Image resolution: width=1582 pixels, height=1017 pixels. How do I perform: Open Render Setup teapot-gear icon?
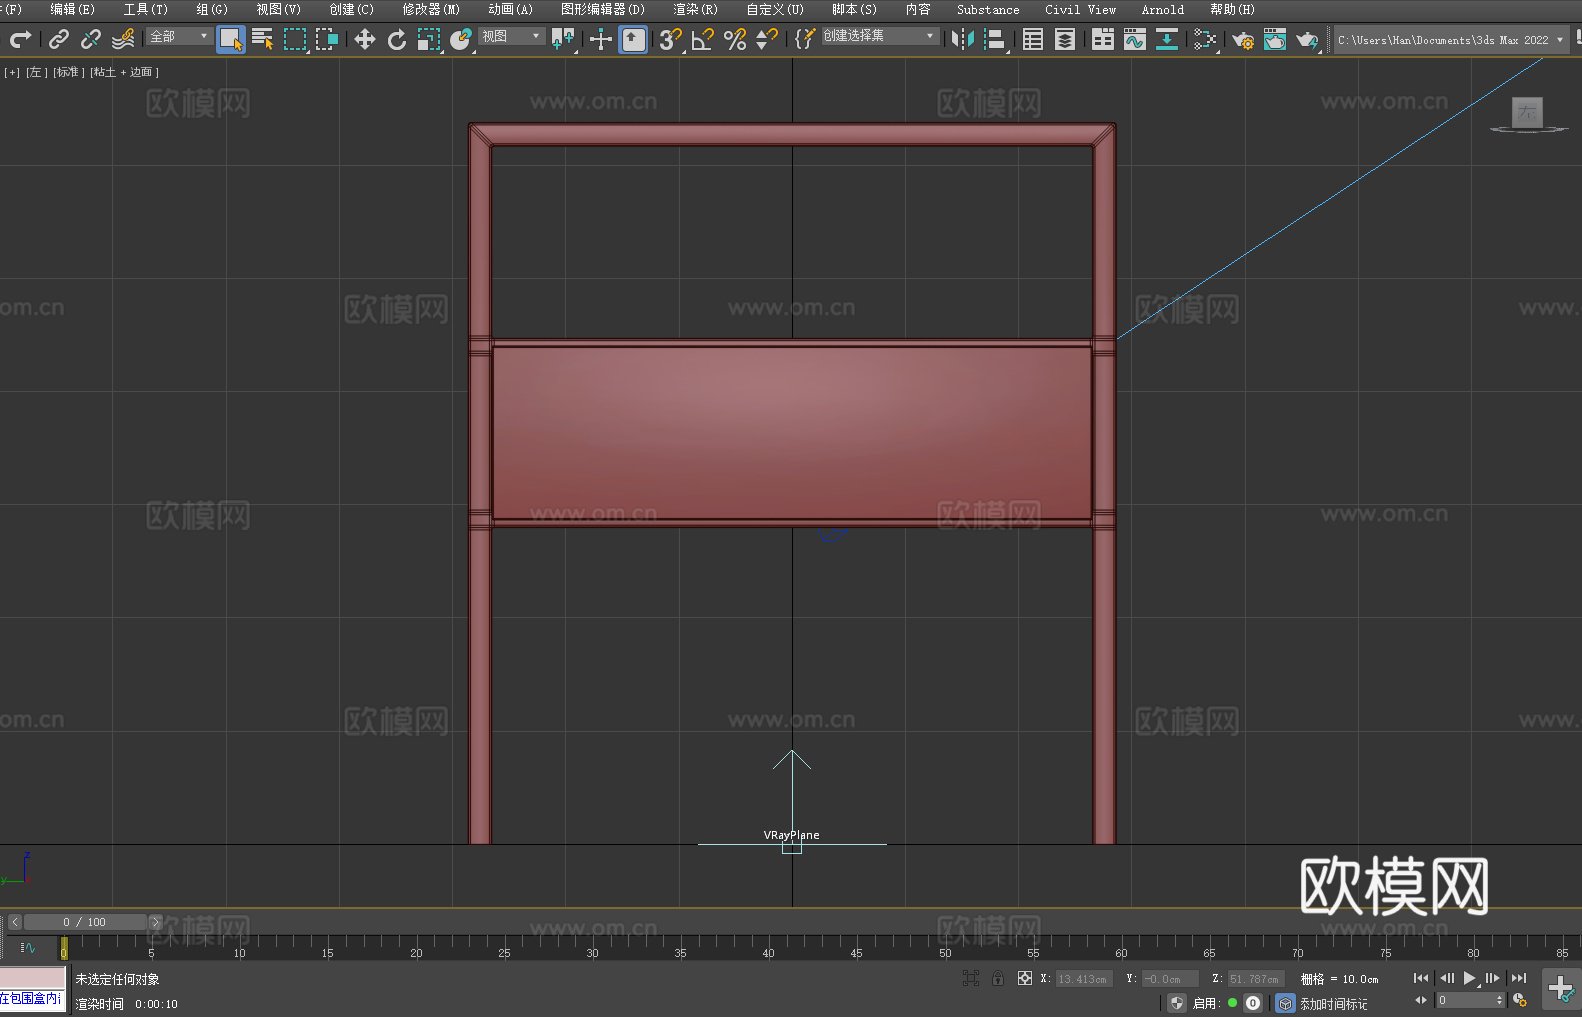(x=1243, y=40)
